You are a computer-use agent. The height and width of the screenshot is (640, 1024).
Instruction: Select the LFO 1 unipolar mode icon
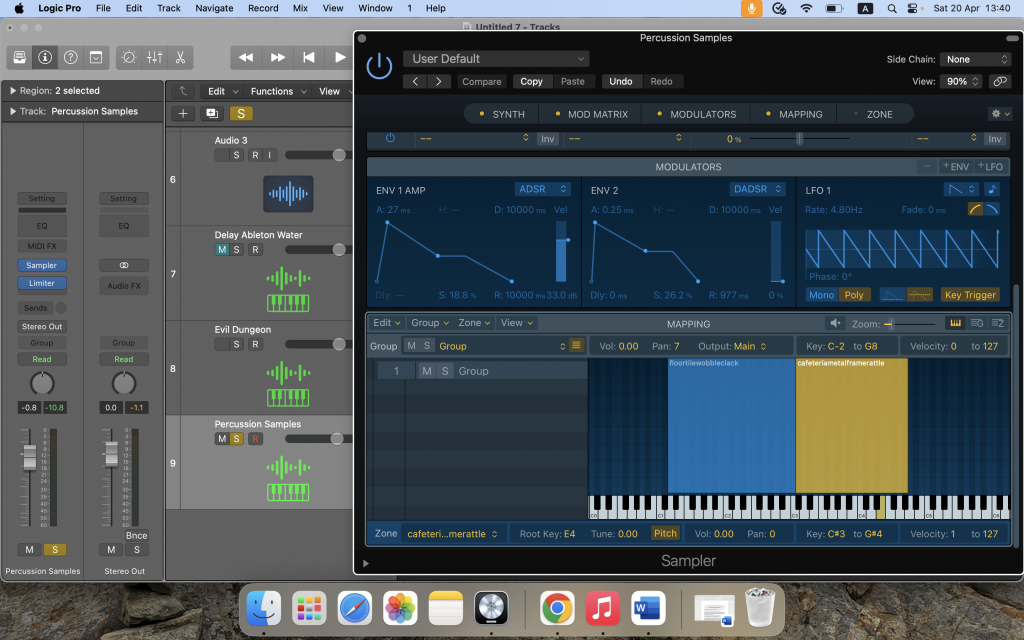tap(892, 295)
